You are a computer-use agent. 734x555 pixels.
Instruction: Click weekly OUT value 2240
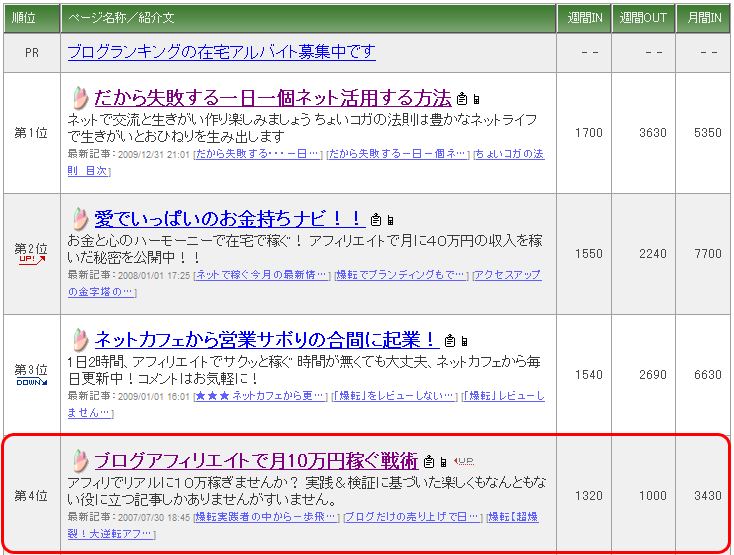(x=653, y=254)
